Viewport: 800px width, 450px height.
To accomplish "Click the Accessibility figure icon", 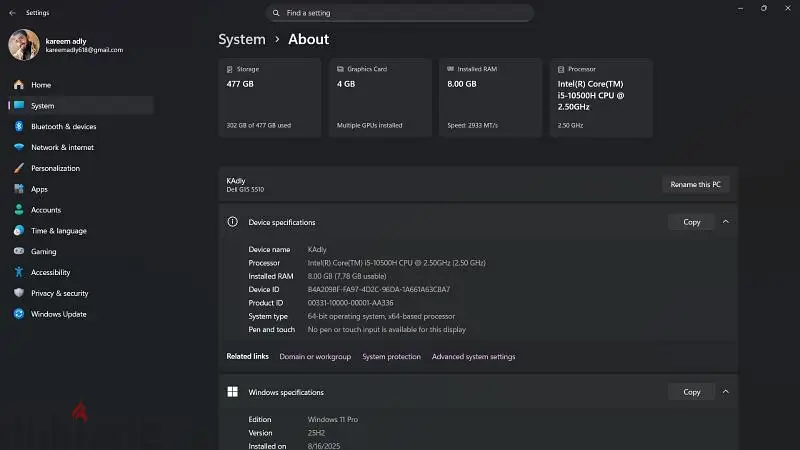I will (x=19, y=272).
